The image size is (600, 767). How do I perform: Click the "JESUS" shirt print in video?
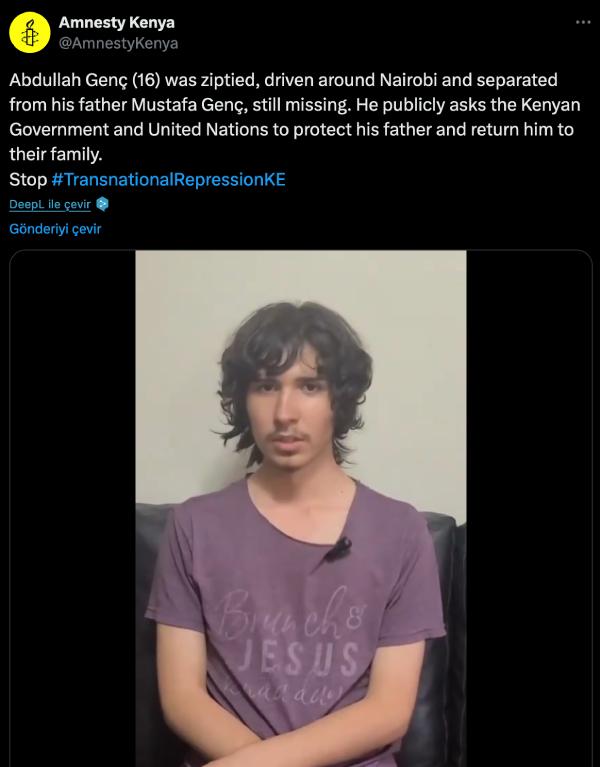point(300,658)
